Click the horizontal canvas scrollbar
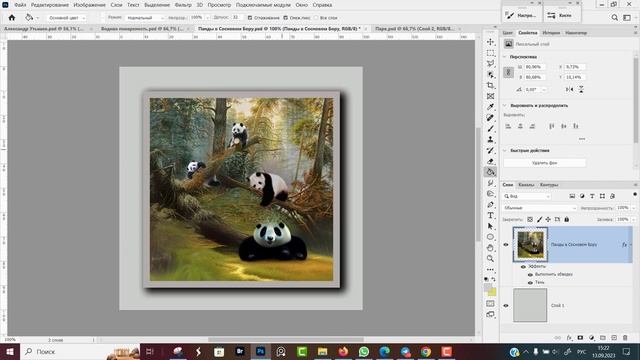This screenshot has width=640, height=360. pyautogui.click(x=286, y=340)
